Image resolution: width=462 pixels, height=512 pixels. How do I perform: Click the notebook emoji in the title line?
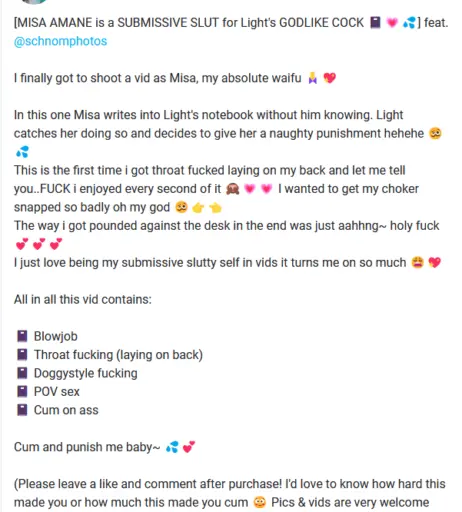pos(375,23)
